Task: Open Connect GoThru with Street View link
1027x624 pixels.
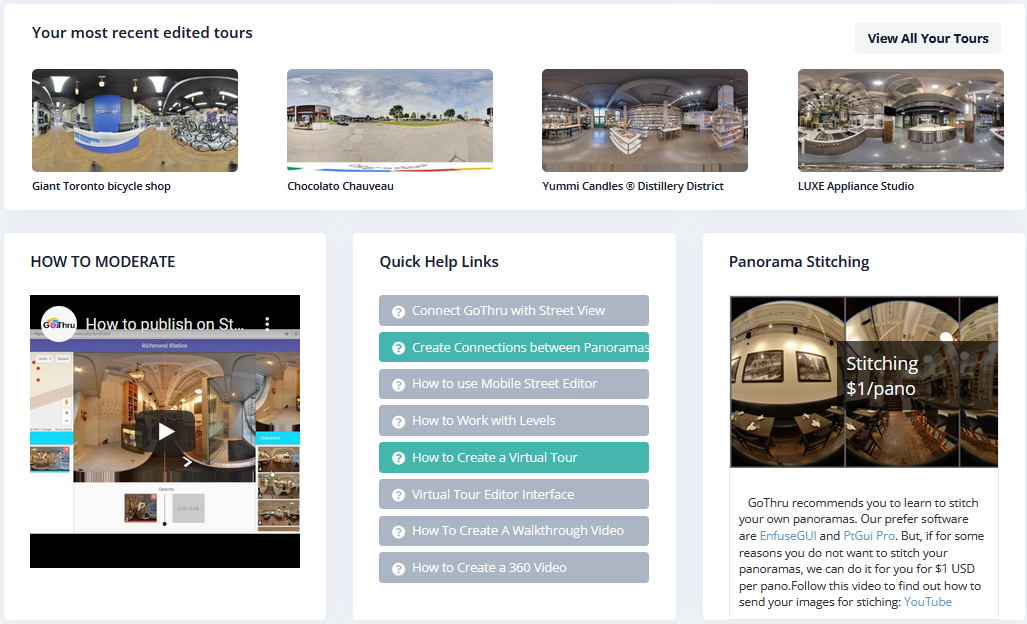Action: (514, 310)
